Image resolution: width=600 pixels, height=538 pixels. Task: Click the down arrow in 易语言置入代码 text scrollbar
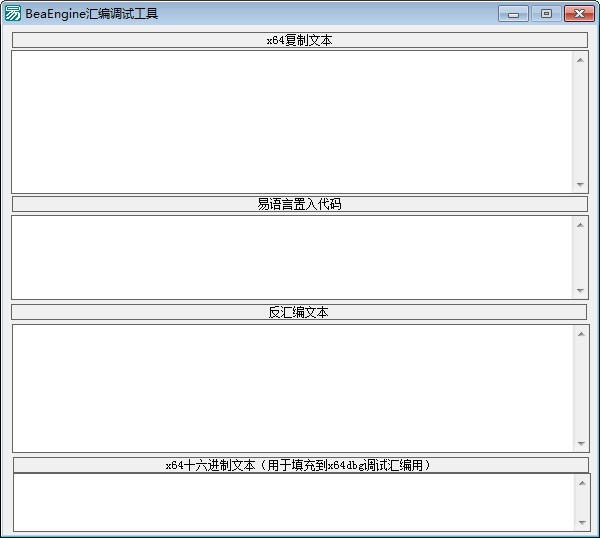(x=580, y=291)
